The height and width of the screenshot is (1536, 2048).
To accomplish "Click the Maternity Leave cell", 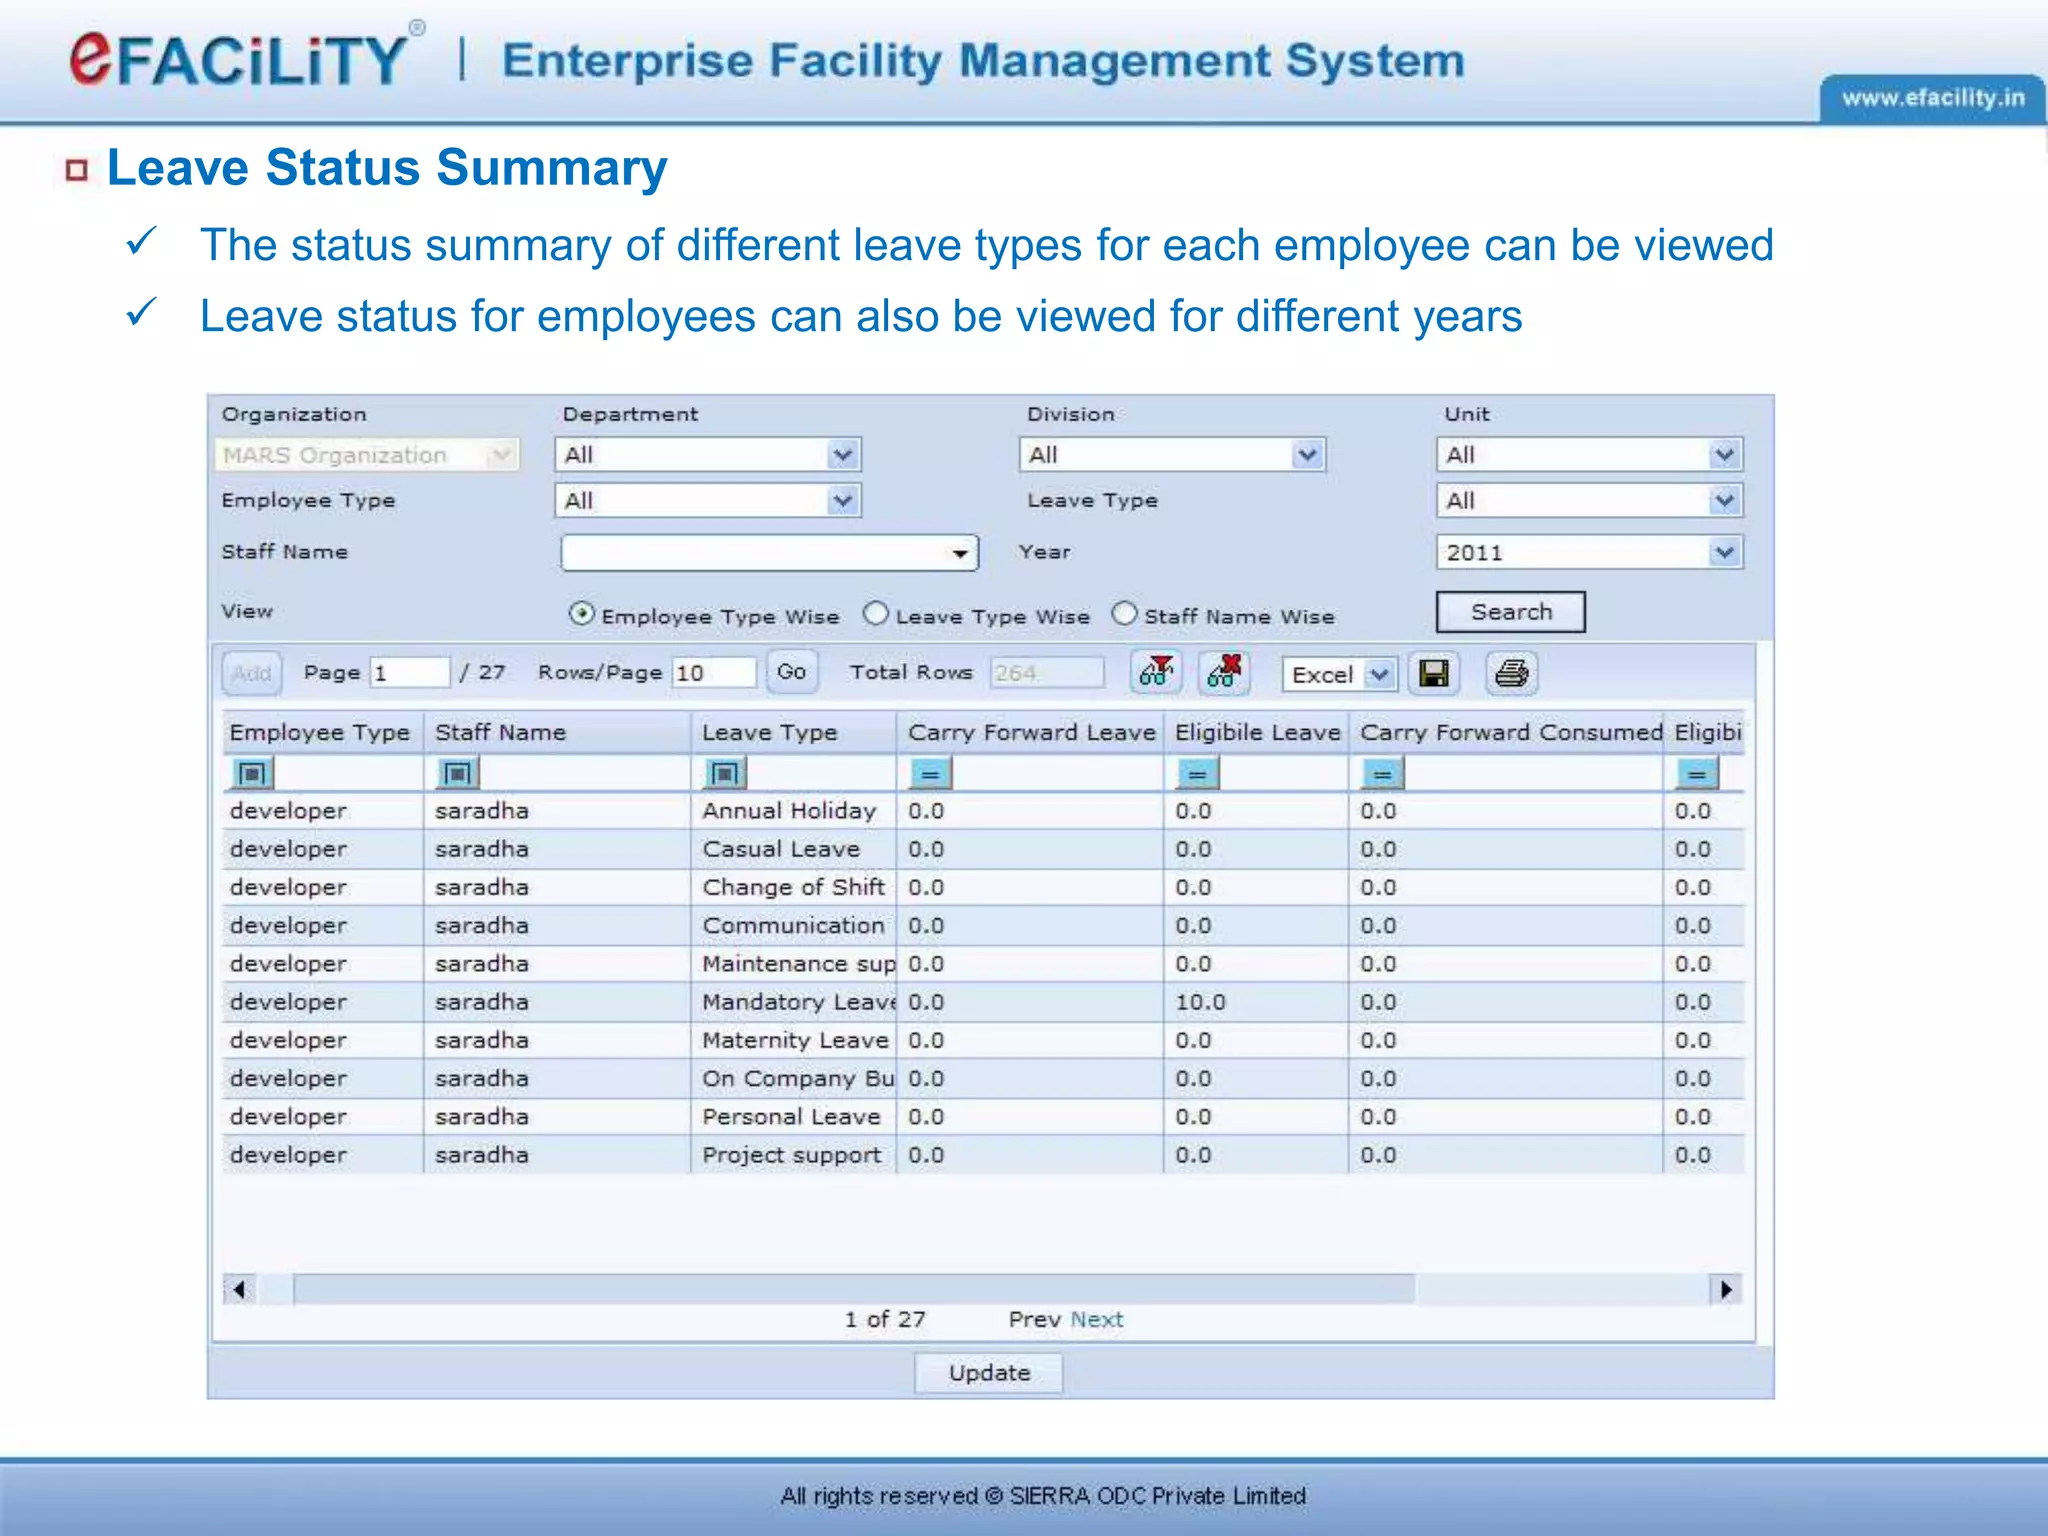I will point(795,1040).
